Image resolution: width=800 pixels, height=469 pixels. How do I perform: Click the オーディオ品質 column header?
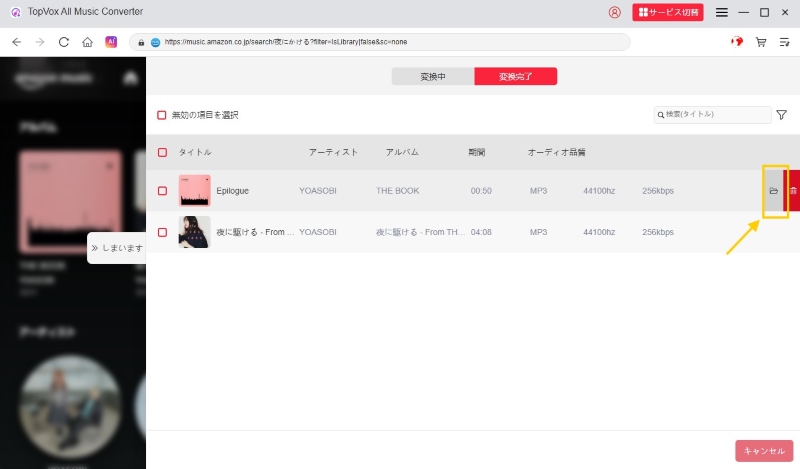coord(556,152)
